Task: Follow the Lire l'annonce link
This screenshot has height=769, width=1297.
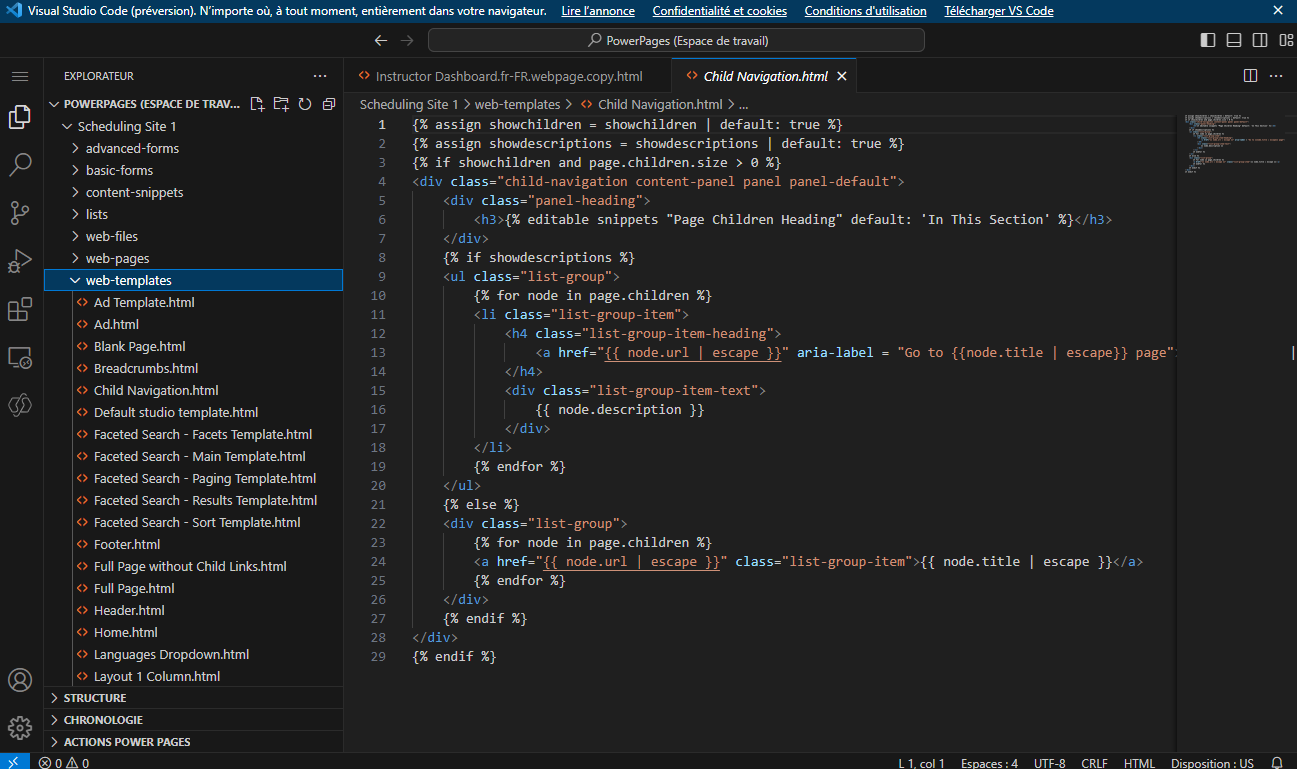Action: (x=597, y=10)
